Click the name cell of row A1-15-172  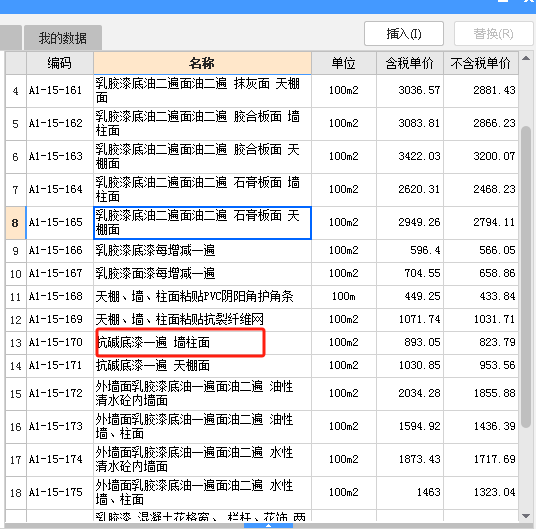202,394
